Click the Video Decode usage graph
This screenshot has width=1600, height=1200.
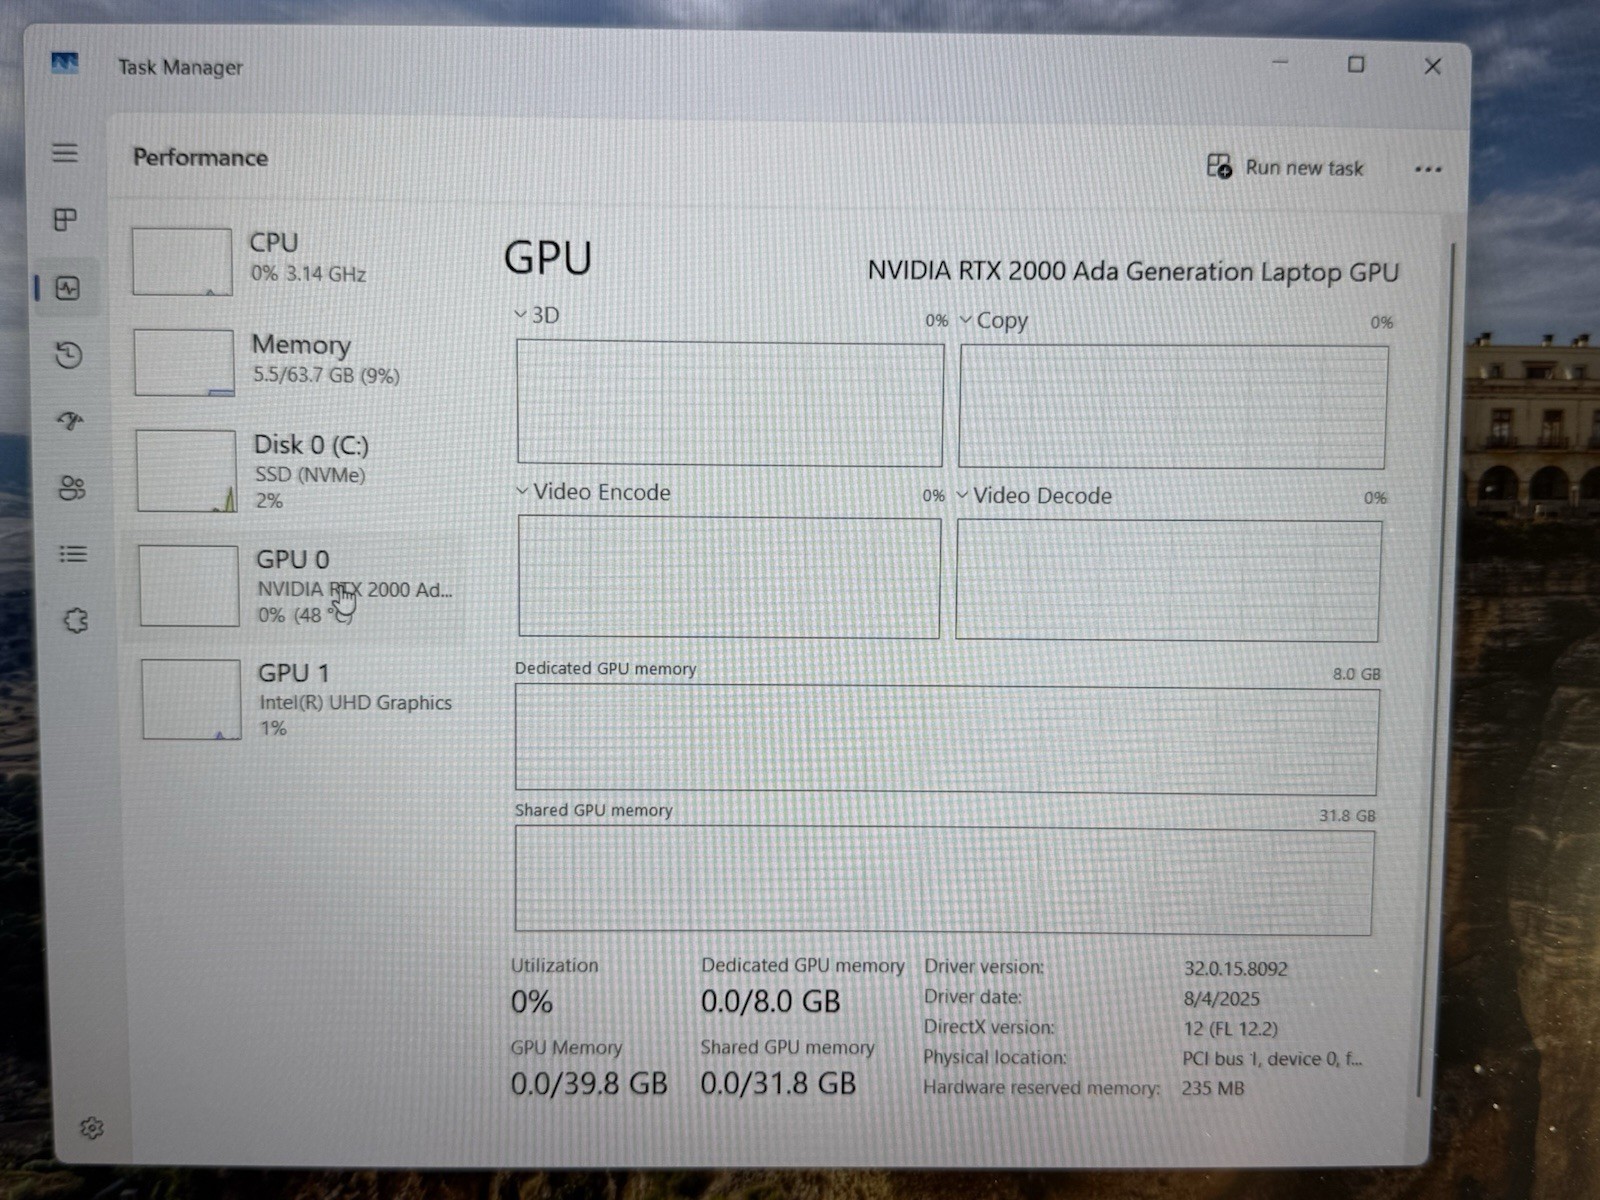pos(1169,580)
